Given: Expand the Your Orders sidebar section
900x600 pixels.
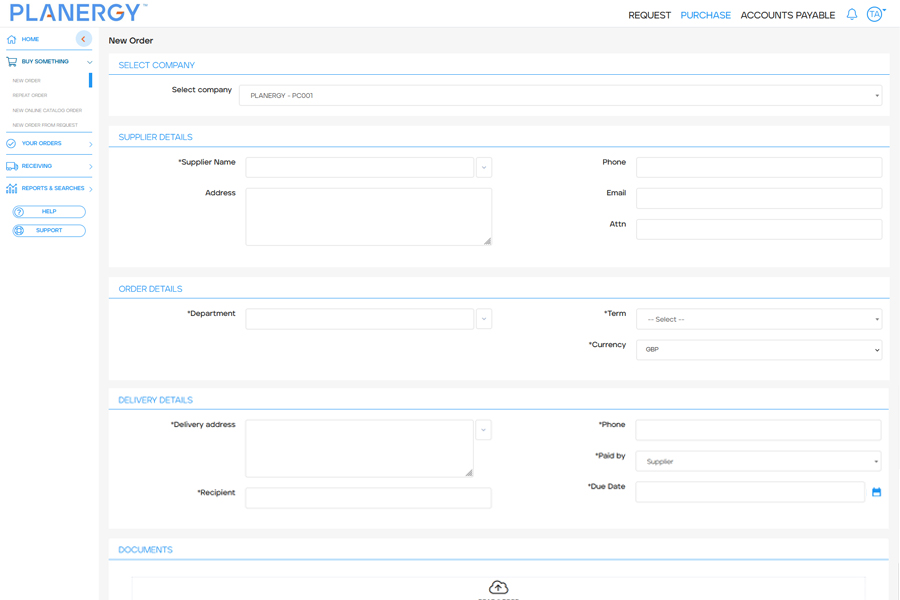Looking at the screenshot, I should (x=90, y=144).
